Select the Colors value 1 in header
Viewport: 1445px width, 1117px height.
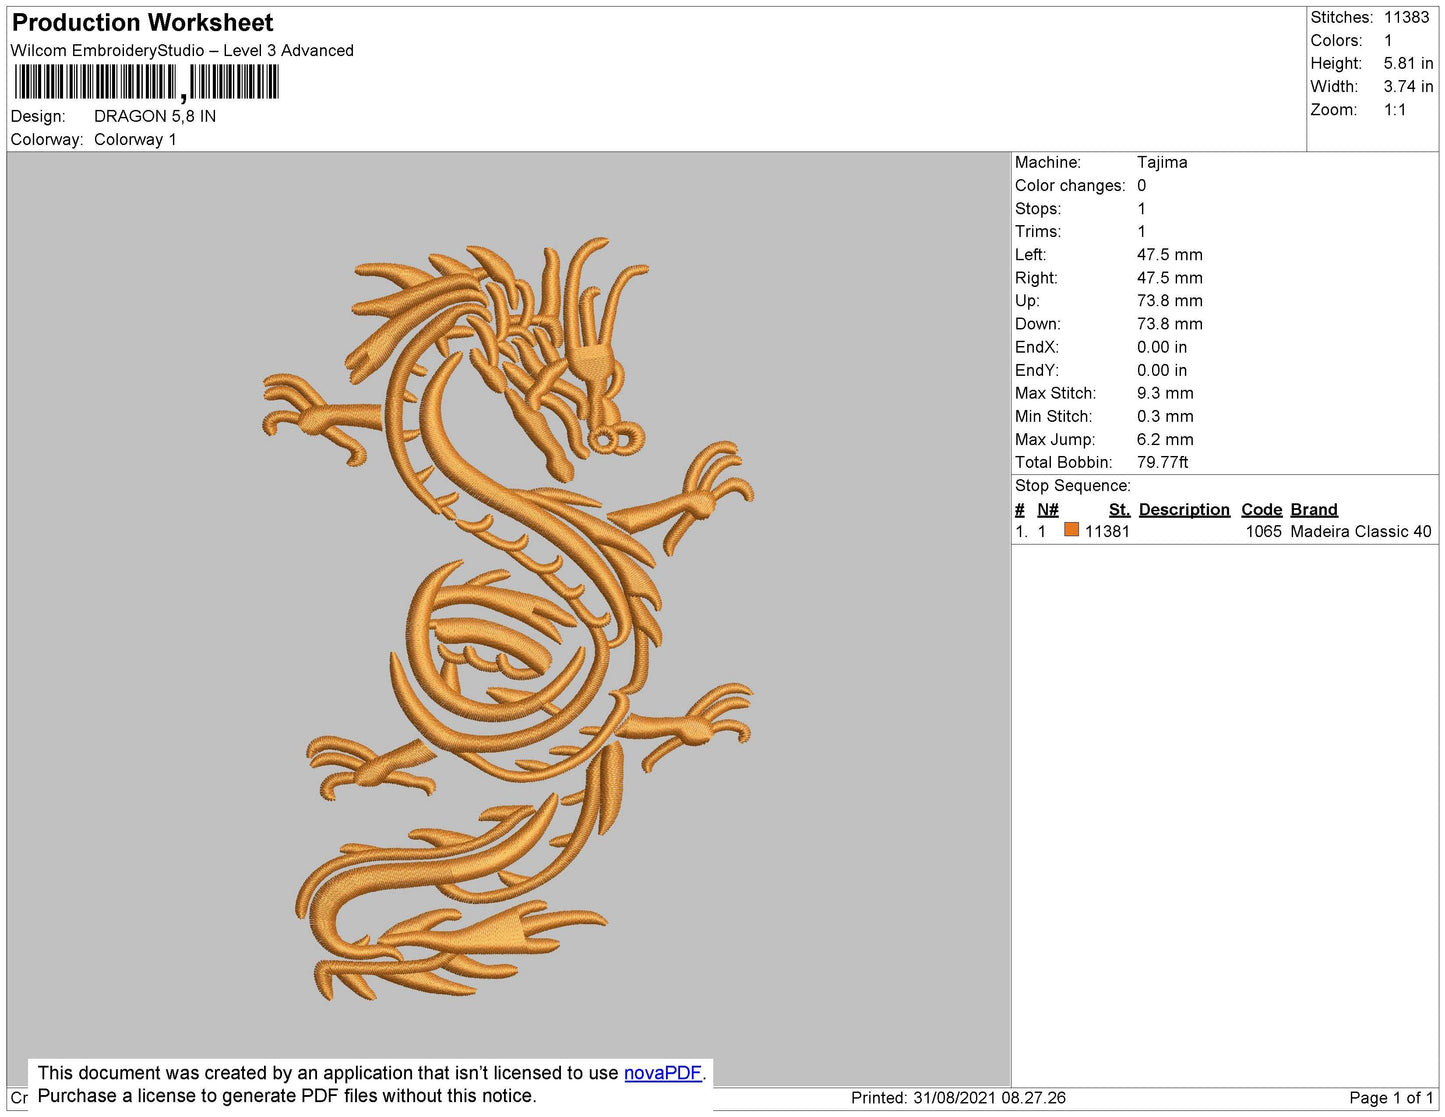(1388, 40)
